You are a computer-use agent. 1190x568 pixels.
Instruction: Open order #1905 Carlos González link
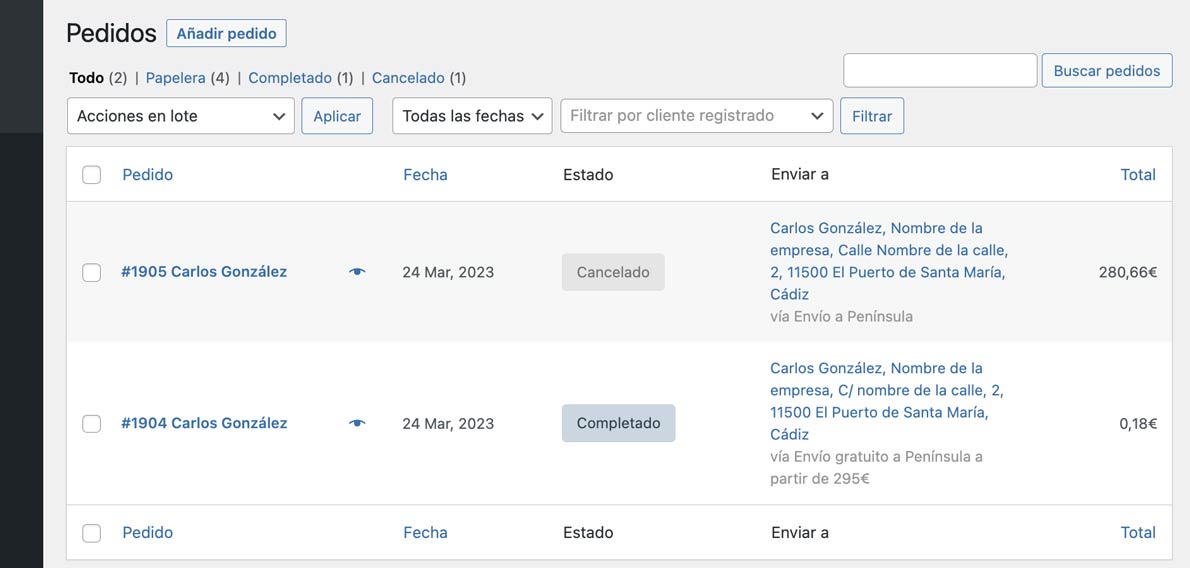tap(204, 272)
